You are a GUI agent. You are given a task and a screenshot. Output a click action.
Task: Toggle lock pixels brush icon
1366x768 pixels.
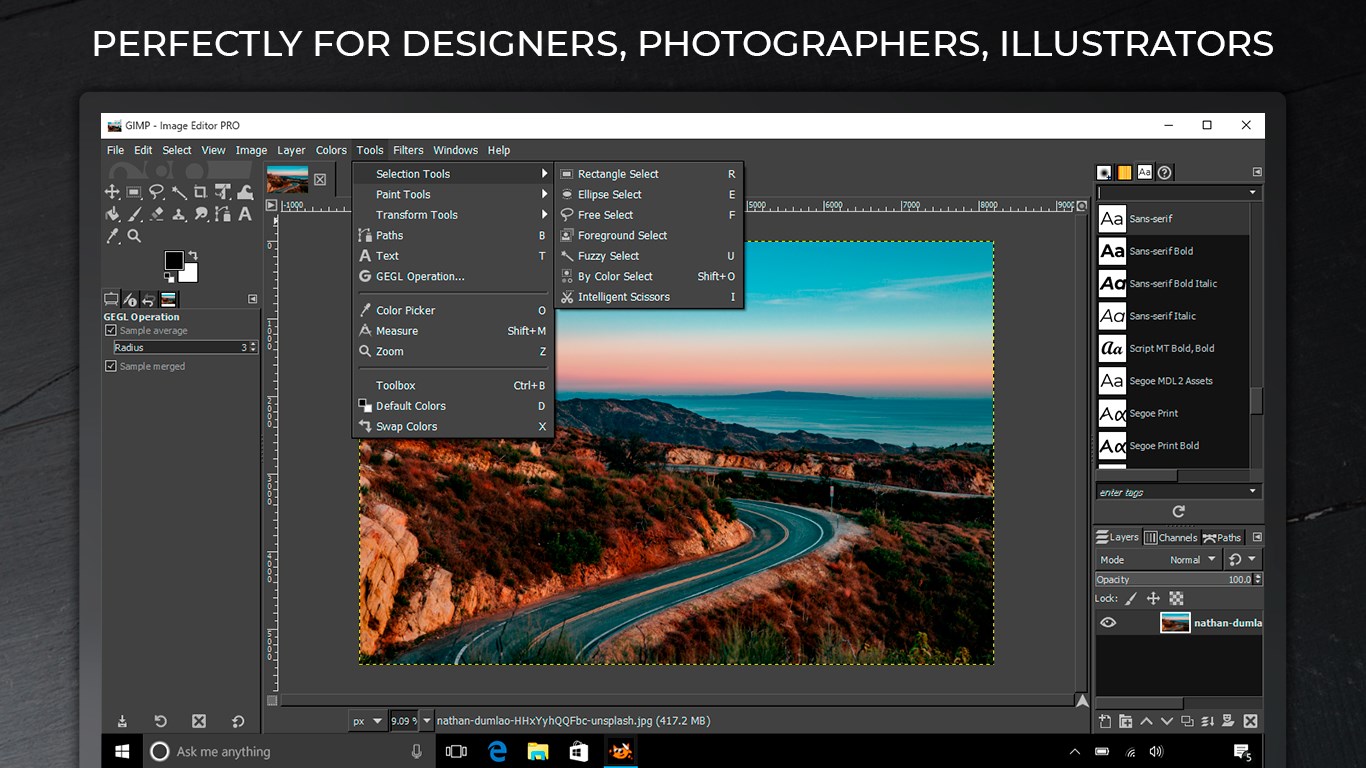1131,599
